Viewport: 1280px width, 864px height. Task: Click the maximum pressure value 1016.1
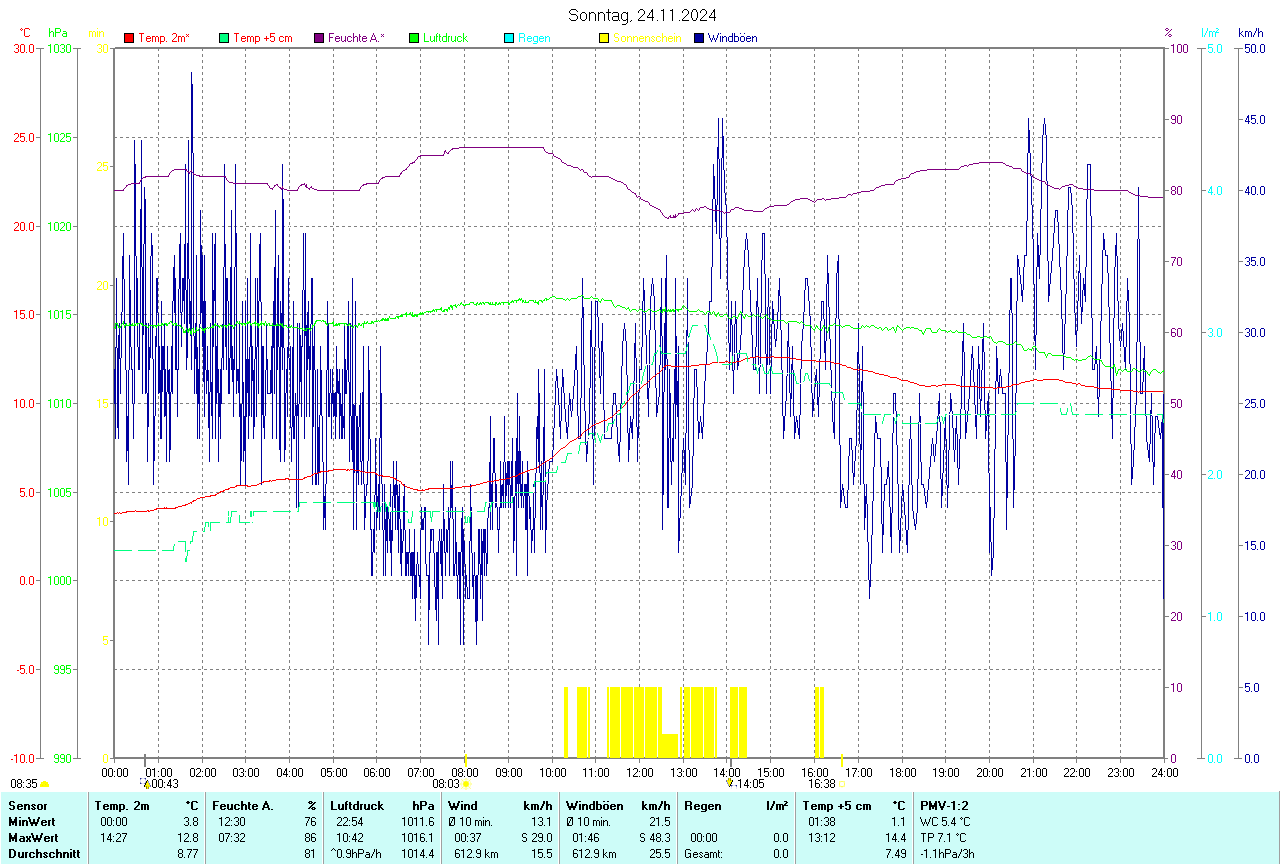click(x=417, y=837)
